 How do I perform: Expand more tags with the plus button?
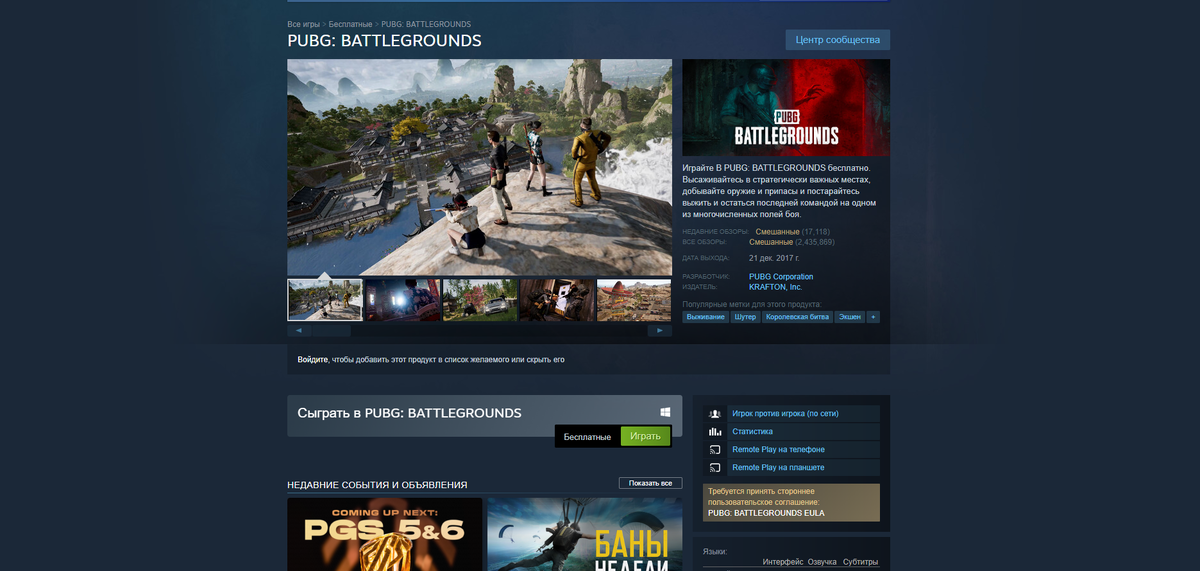tap(873, 317)
